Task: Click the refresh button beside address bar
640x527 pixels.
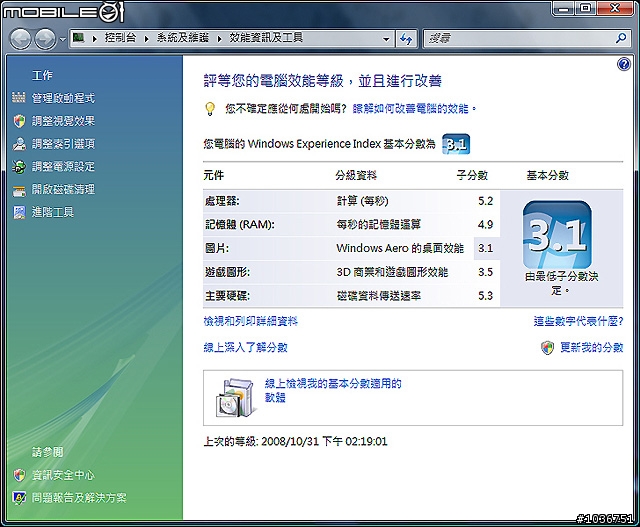Action: (x=406, y=39)
